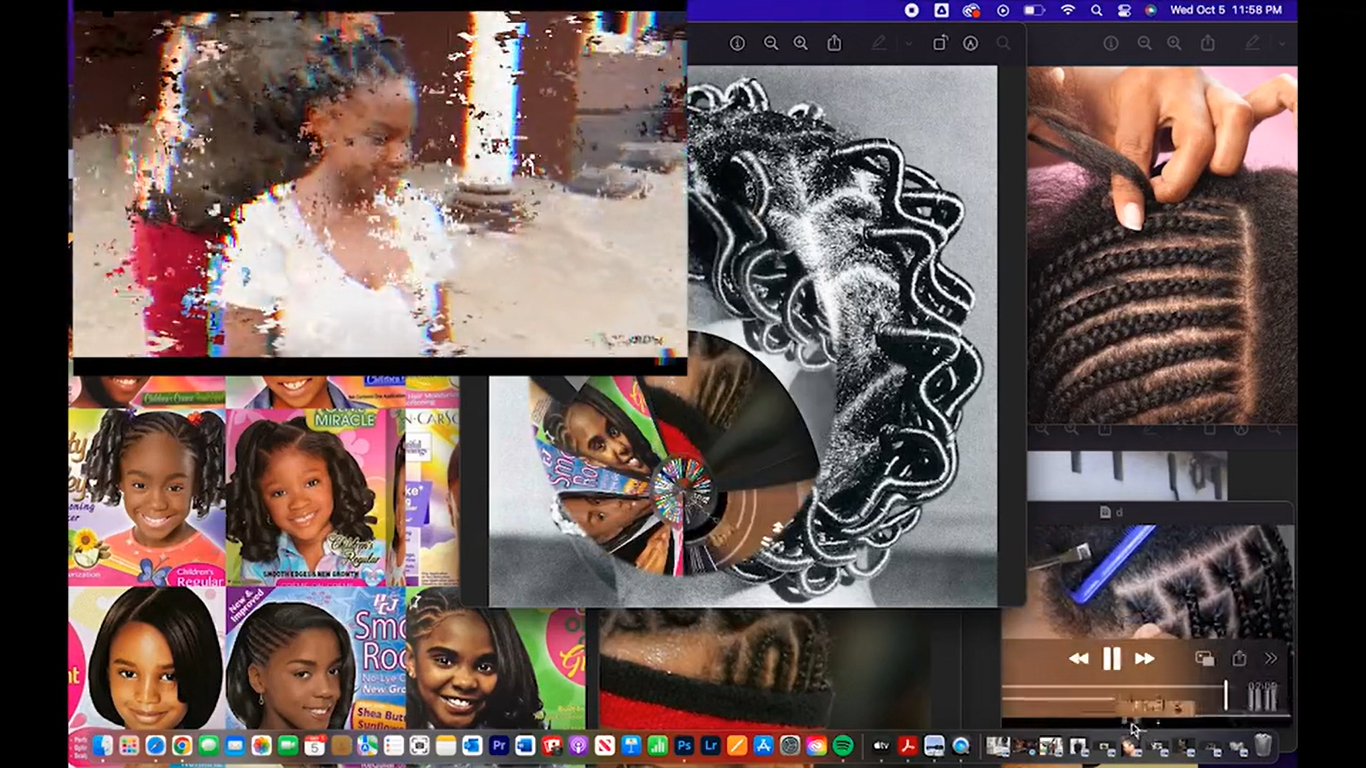Zoom in using center Preview window magnifier
This screenshot has height=768, width=1366.
[801, 44]
